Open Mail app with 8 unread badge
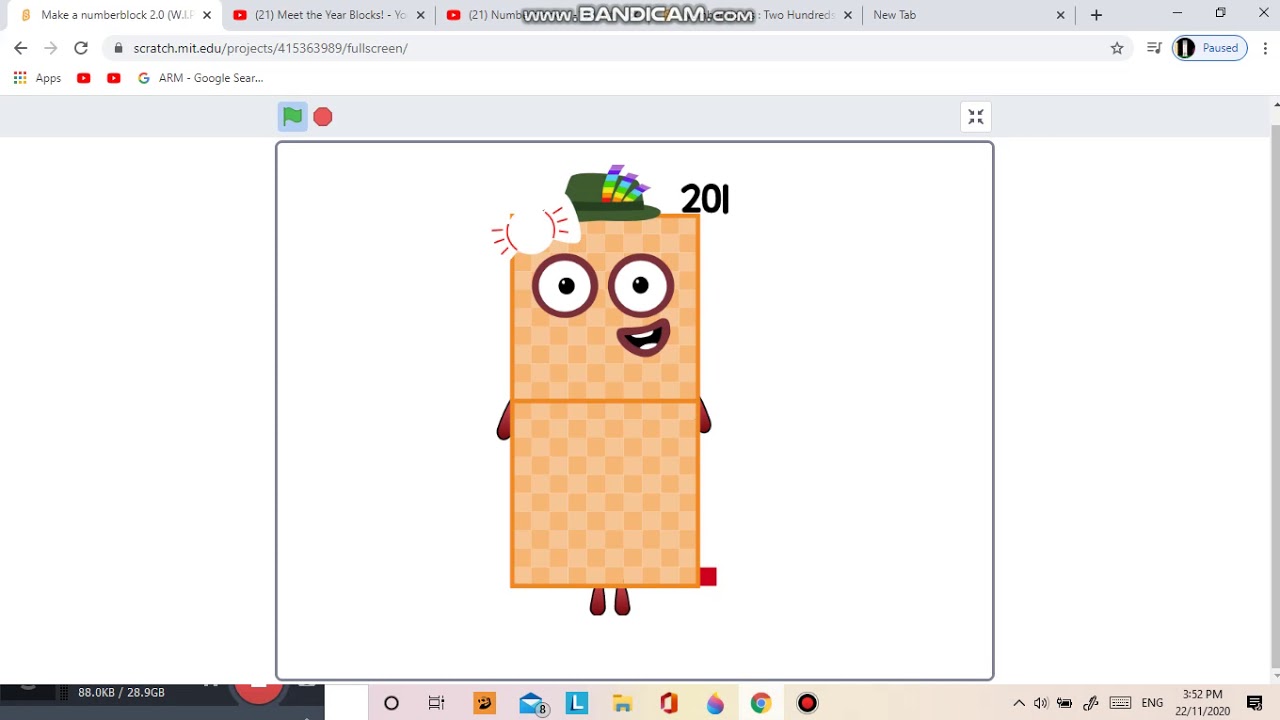This screenshot has height=720, width=1280. pos(533,704)
